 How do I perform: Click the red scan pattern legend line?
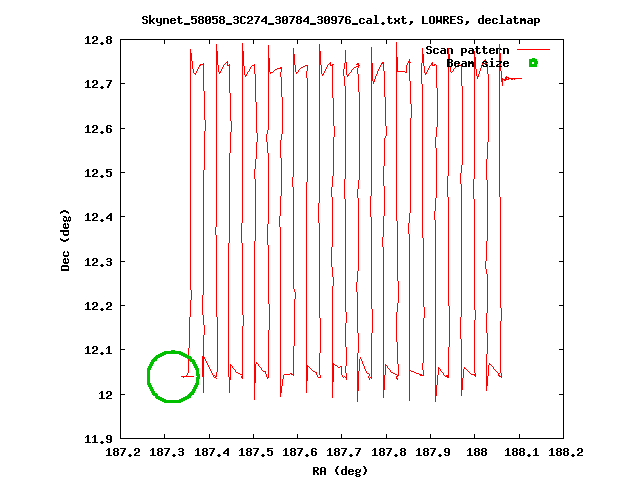click(x=533, y=50)
